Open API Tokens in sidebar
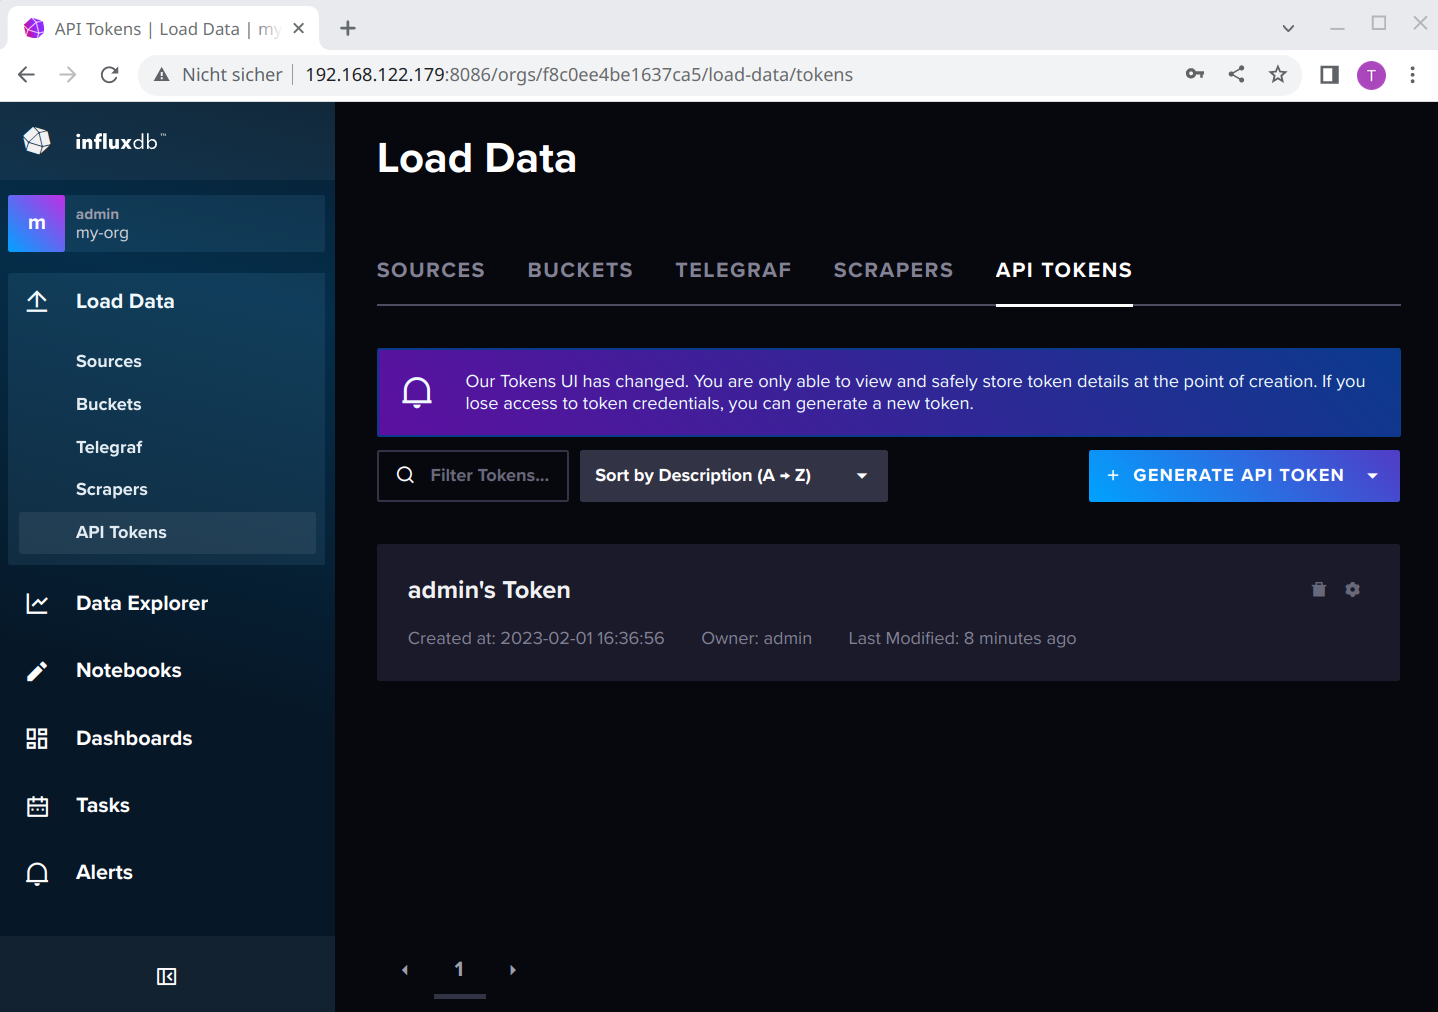The width and height of the screenshot is (1438, 1012). (x=167, y=533)
